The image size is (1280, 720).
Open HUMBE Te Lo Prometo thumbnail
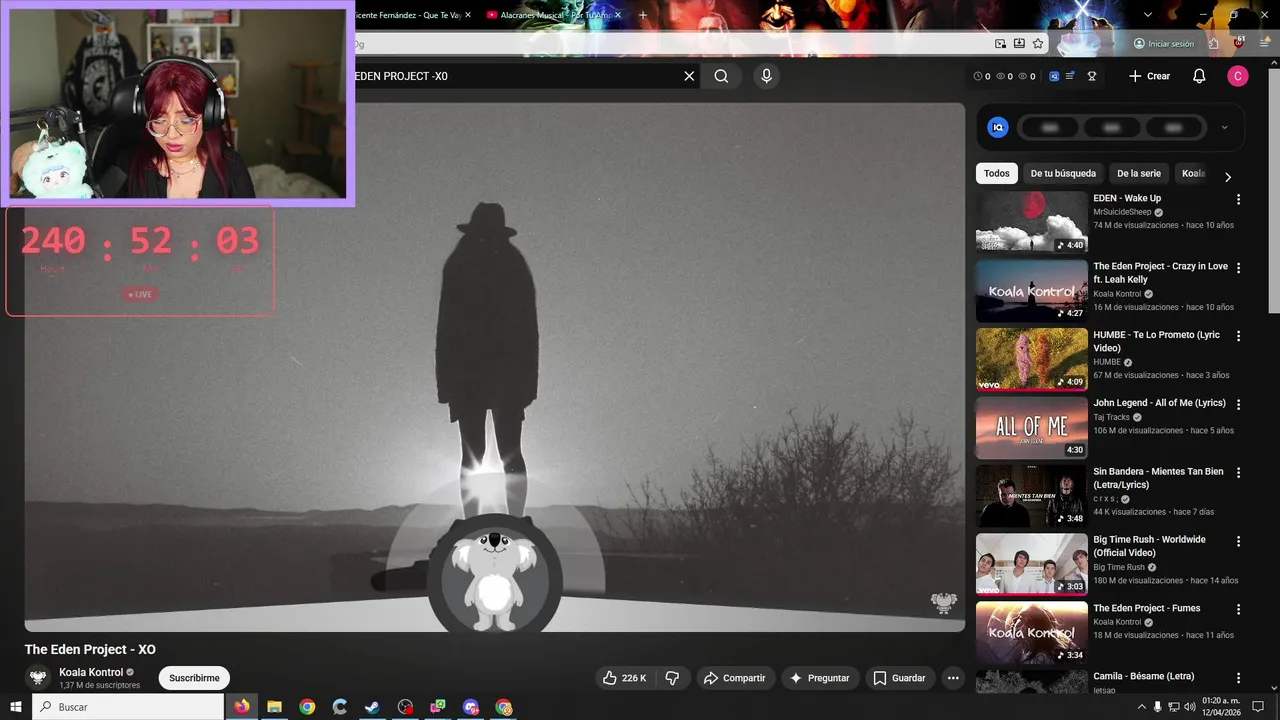coord(1031,359)
